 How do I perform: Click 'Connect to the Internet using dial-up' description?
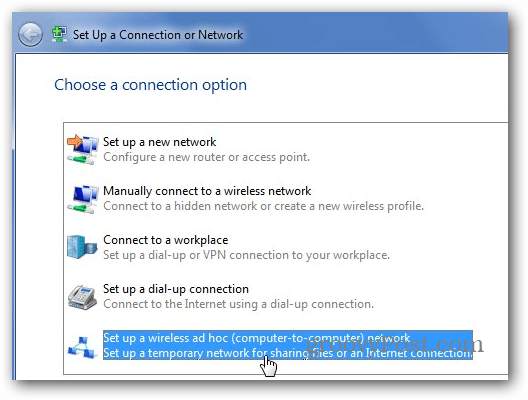click(x=238, y=304)
